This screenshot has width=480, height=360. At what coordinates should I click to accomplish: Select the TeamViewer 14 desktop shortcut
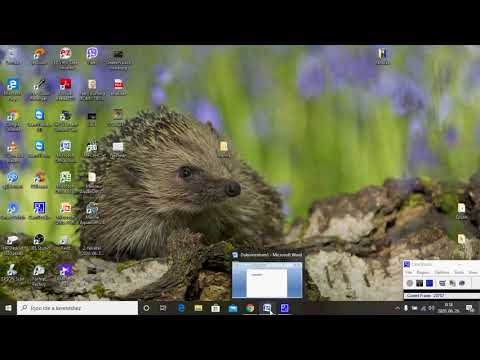(x=39, y=120)
